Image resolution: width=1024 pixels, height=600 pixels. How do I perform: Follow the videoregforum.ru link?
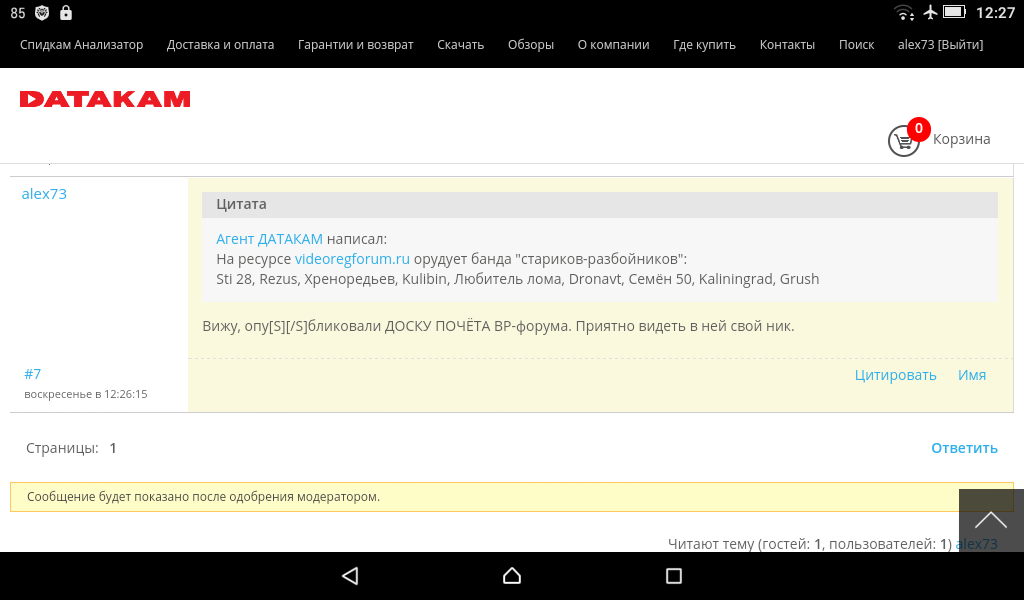coord(352,259)
